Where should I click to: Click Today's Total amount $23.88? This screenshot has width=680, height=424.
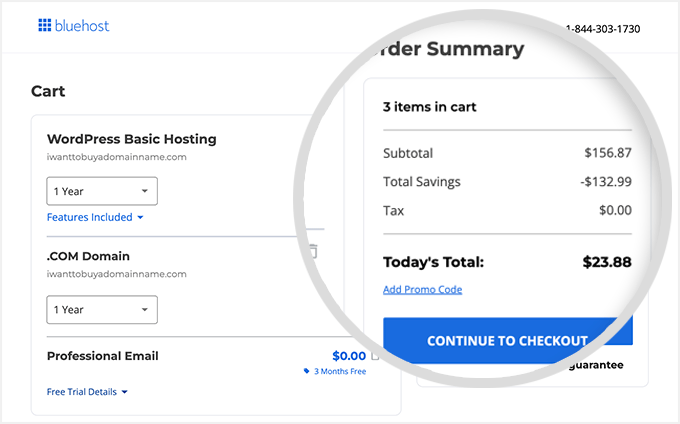point(607,262)
